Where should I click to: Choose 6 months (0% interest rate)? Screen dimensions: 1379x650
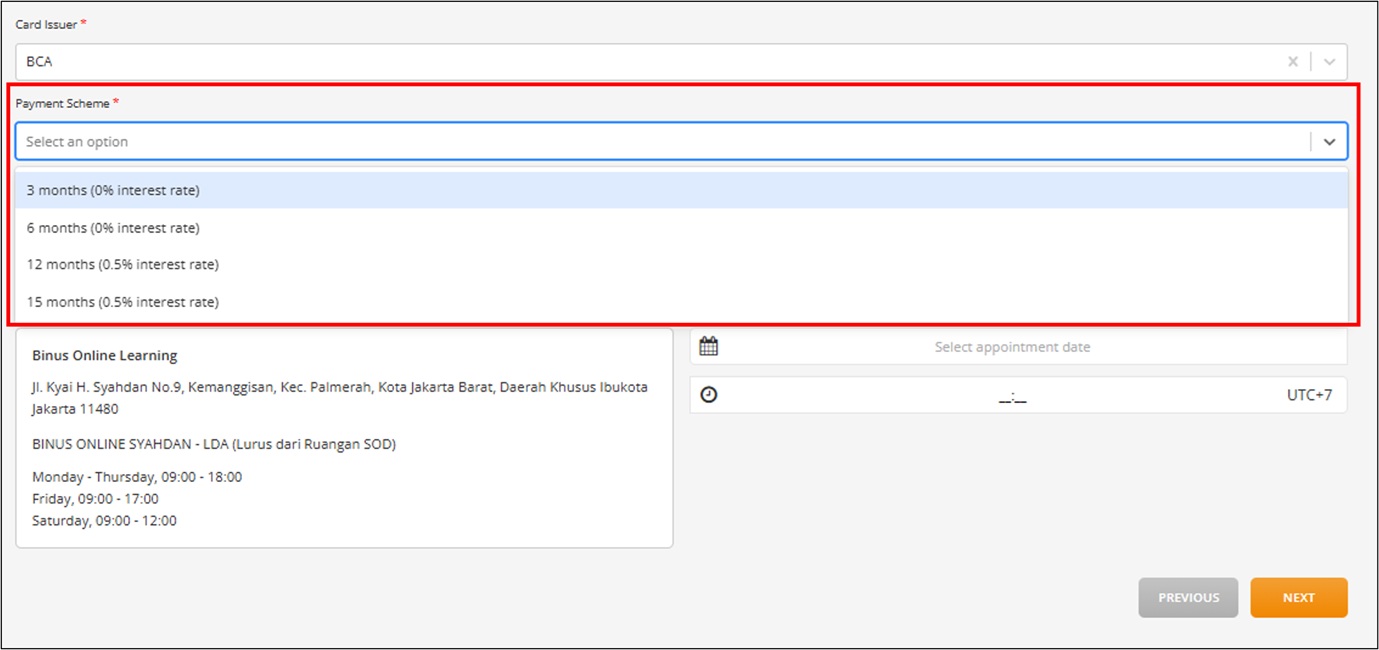pyautogui.click(x=681, y=228)
